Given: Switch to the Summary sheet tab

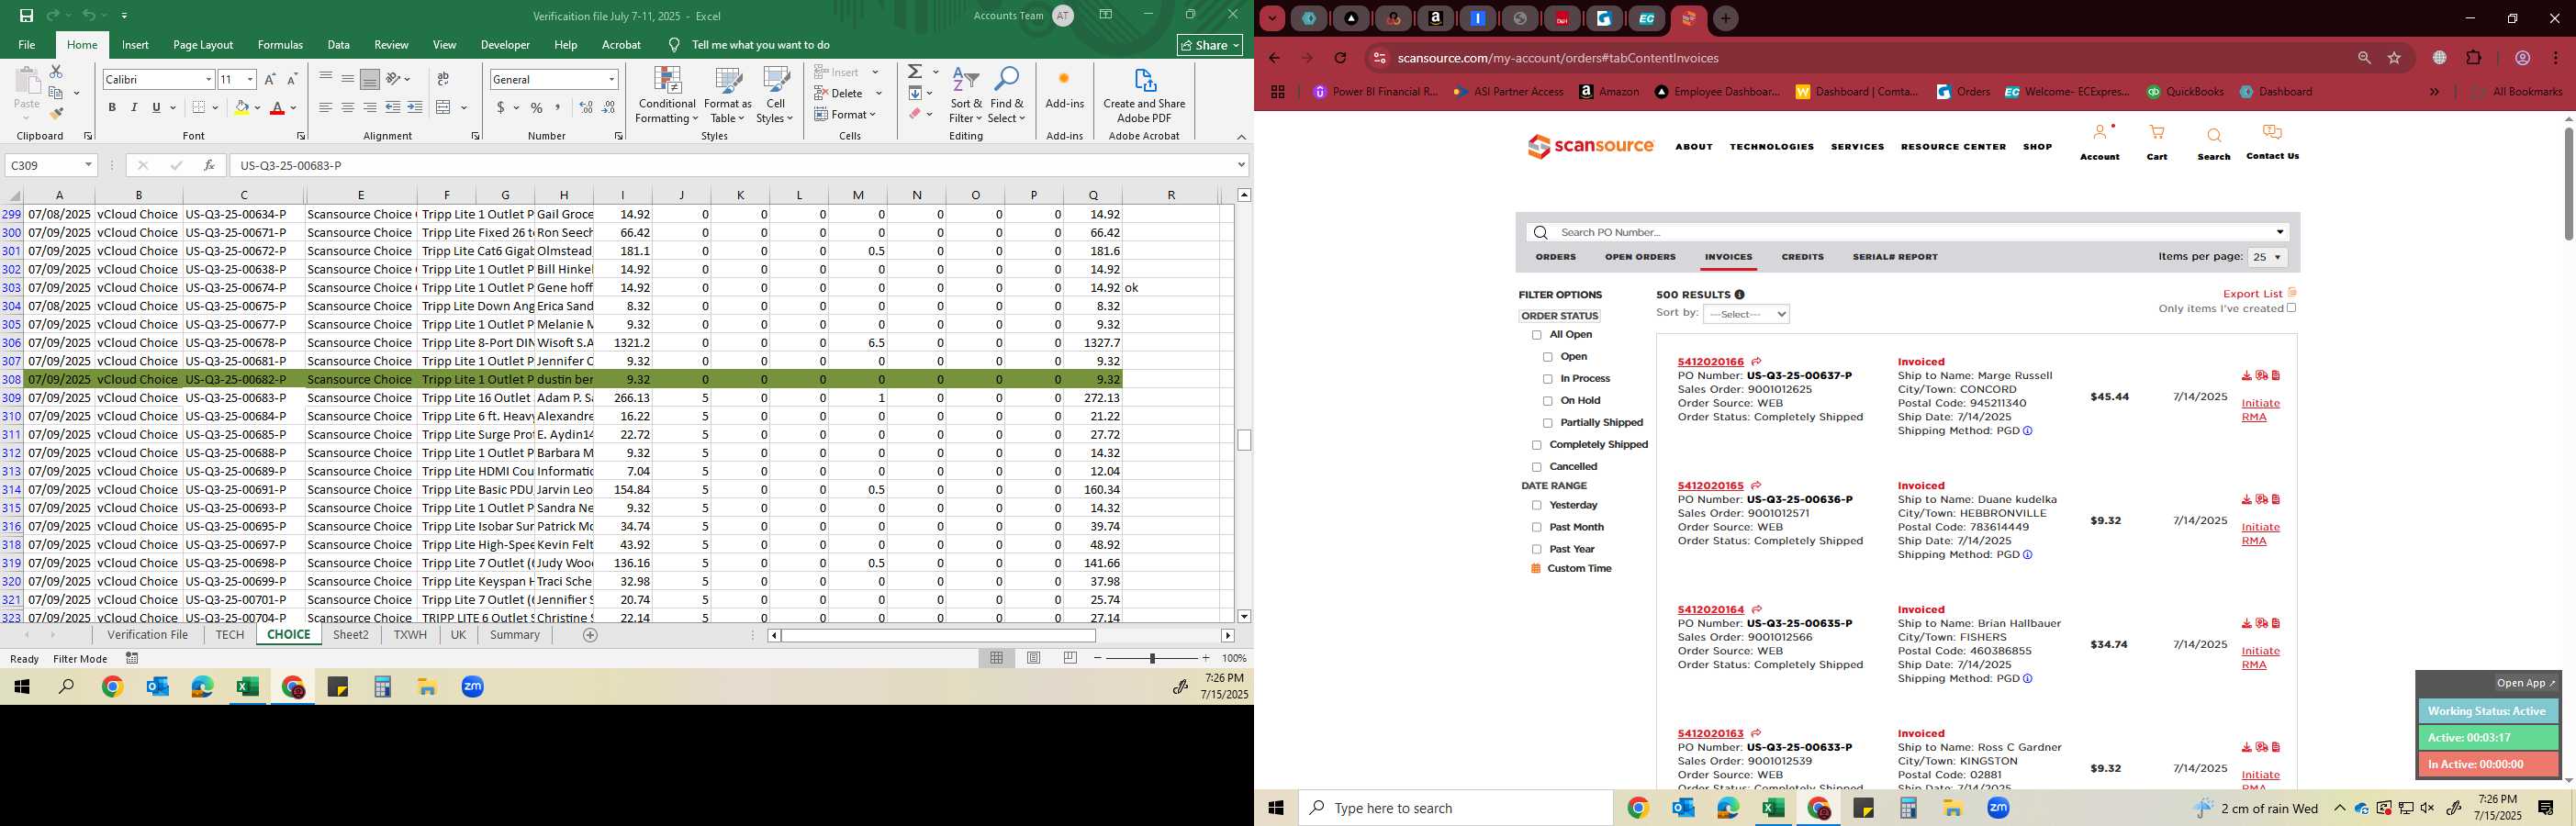Looking at the screenshot, I should point(515,635).
